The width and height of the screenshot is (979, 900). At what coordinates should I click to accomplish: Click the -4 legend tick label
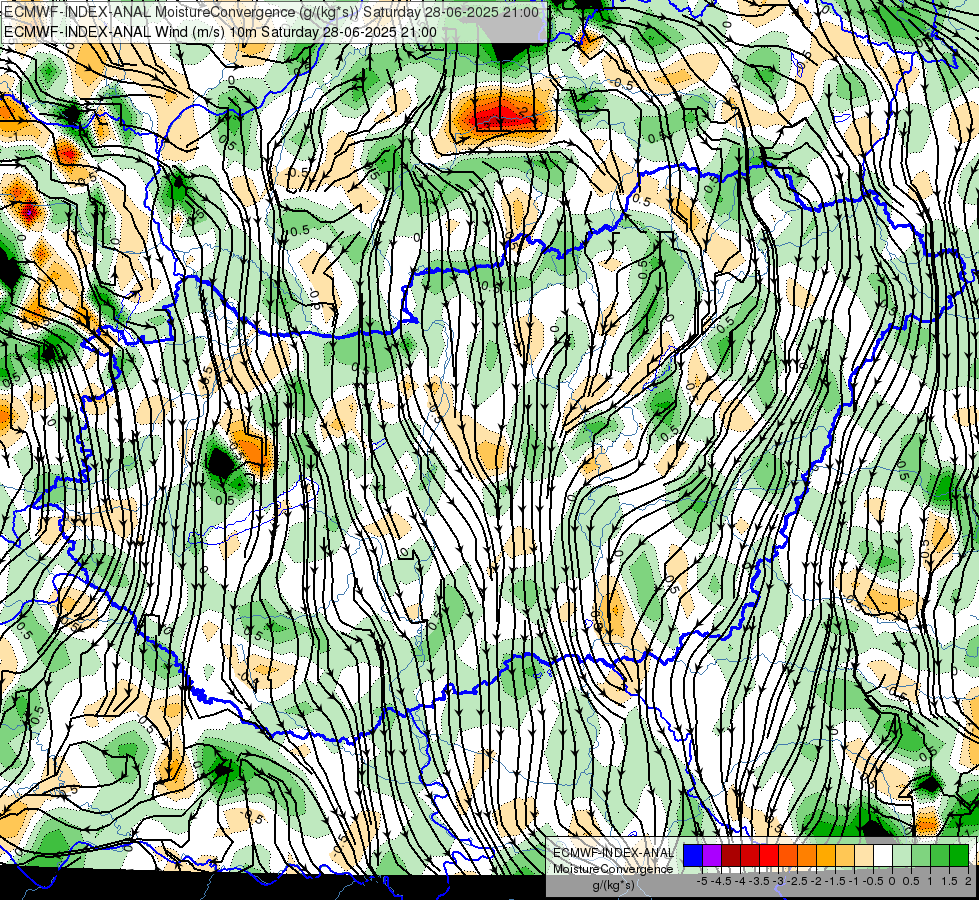(740, 881)
